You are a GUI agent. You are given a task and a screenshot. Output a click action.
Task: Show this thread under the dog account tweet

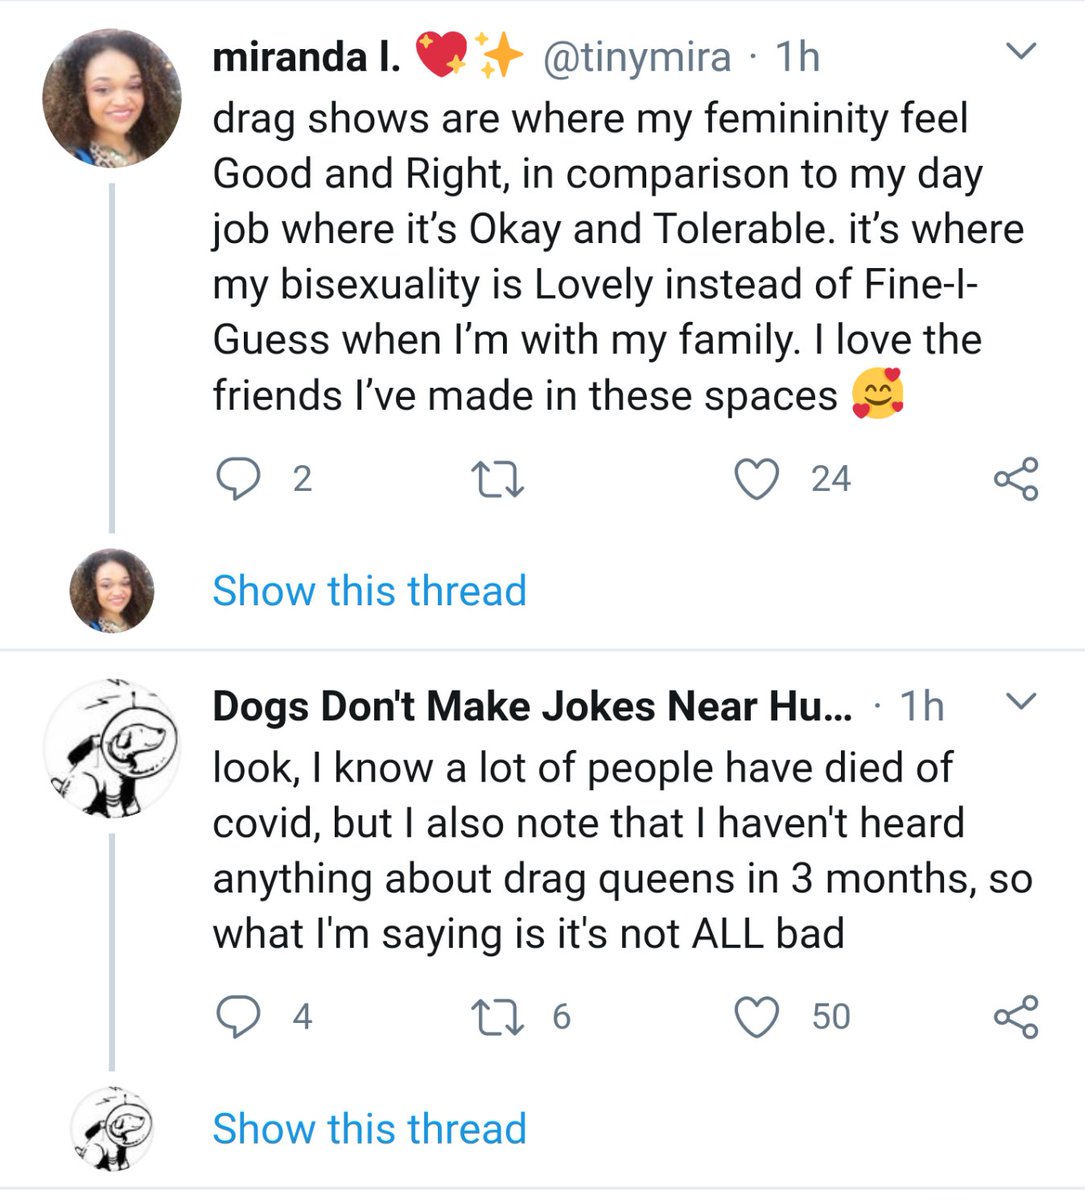coord(369,1129)
